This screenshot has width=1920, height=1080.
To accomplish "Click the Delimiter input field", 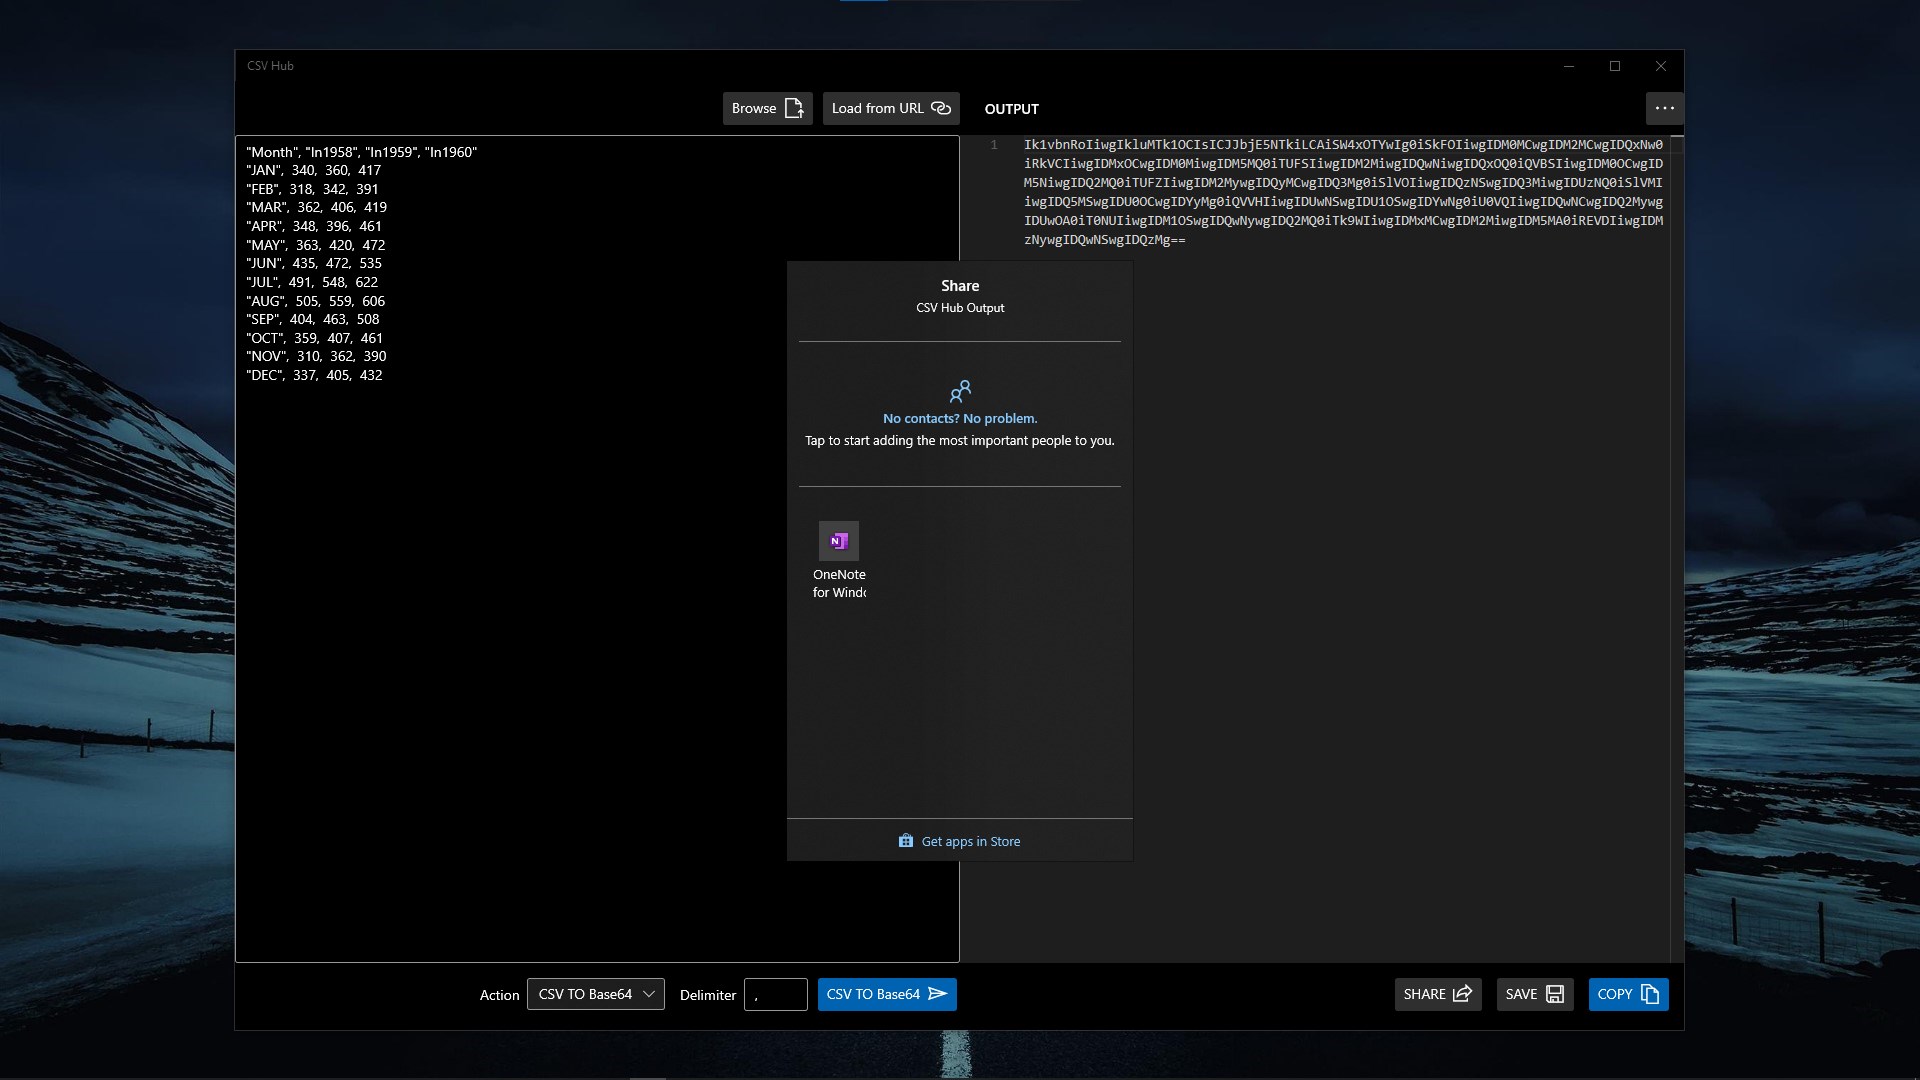I will [776, 994].
